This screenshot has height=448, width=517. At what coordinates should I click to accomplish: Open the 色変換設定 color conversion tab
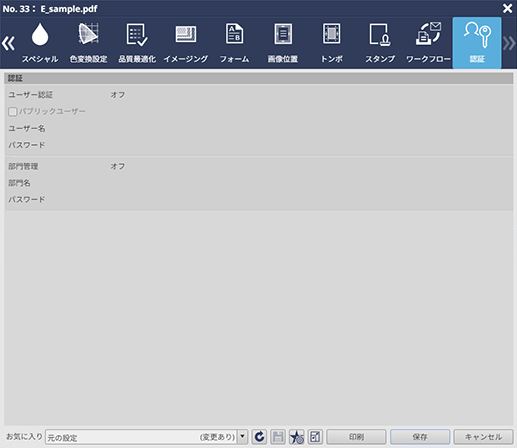point(88,43)
